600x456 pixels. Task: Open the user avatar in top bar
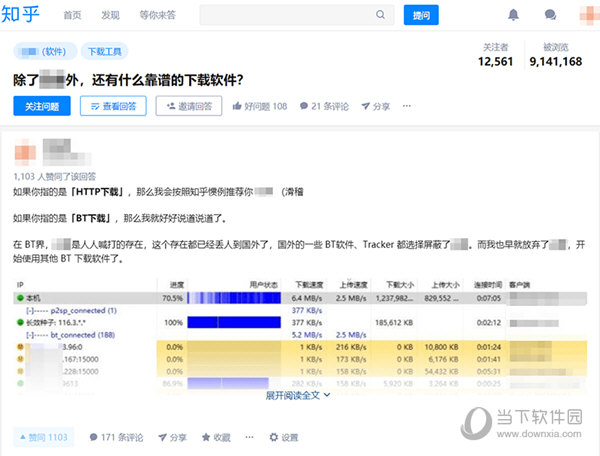[x=590, y=15]
